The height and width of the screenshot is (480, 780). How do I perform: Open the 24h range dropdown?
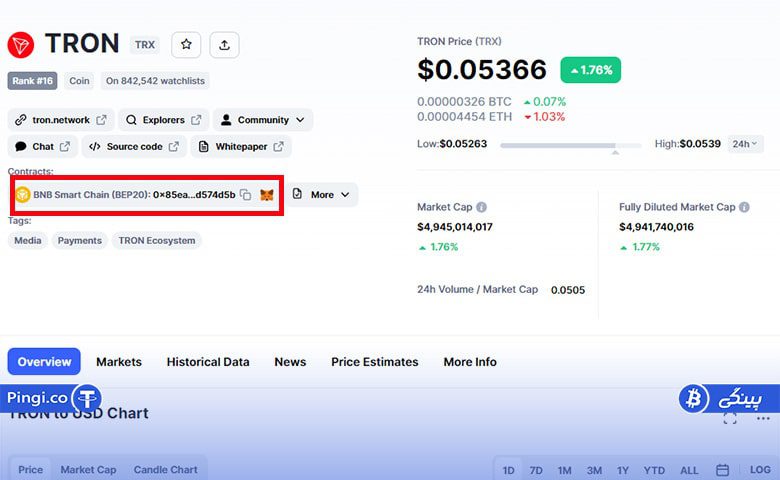745,144
